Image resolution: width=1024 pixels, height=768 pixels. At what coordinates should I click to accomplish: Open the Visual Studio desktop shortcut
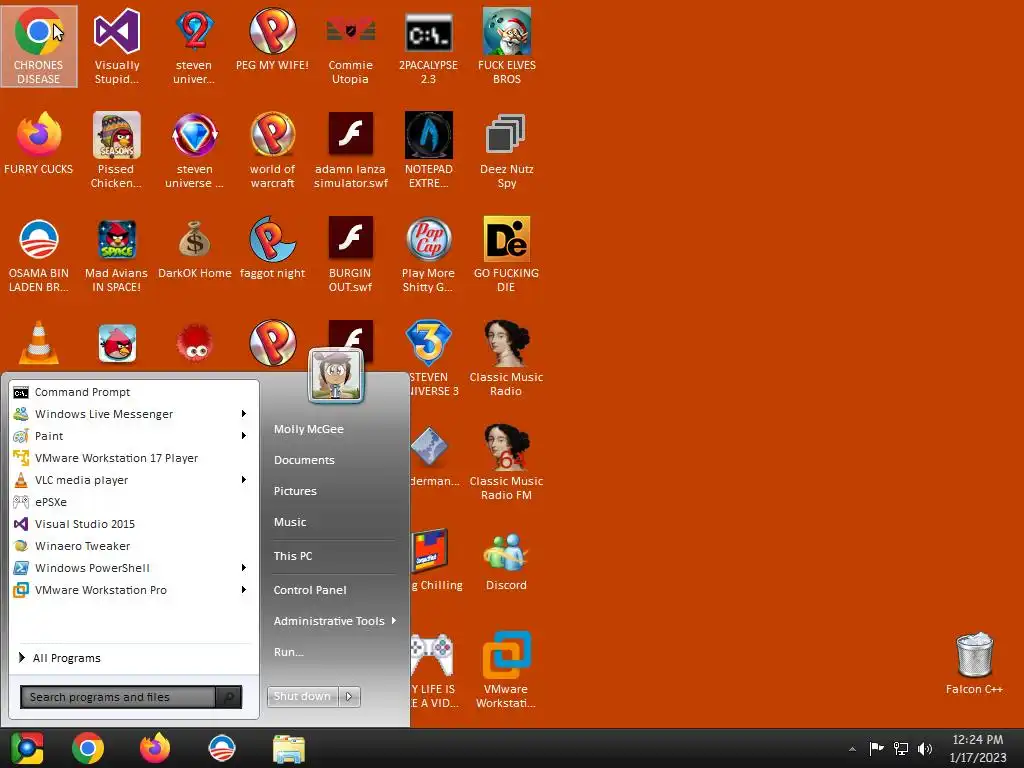(116, 46)
